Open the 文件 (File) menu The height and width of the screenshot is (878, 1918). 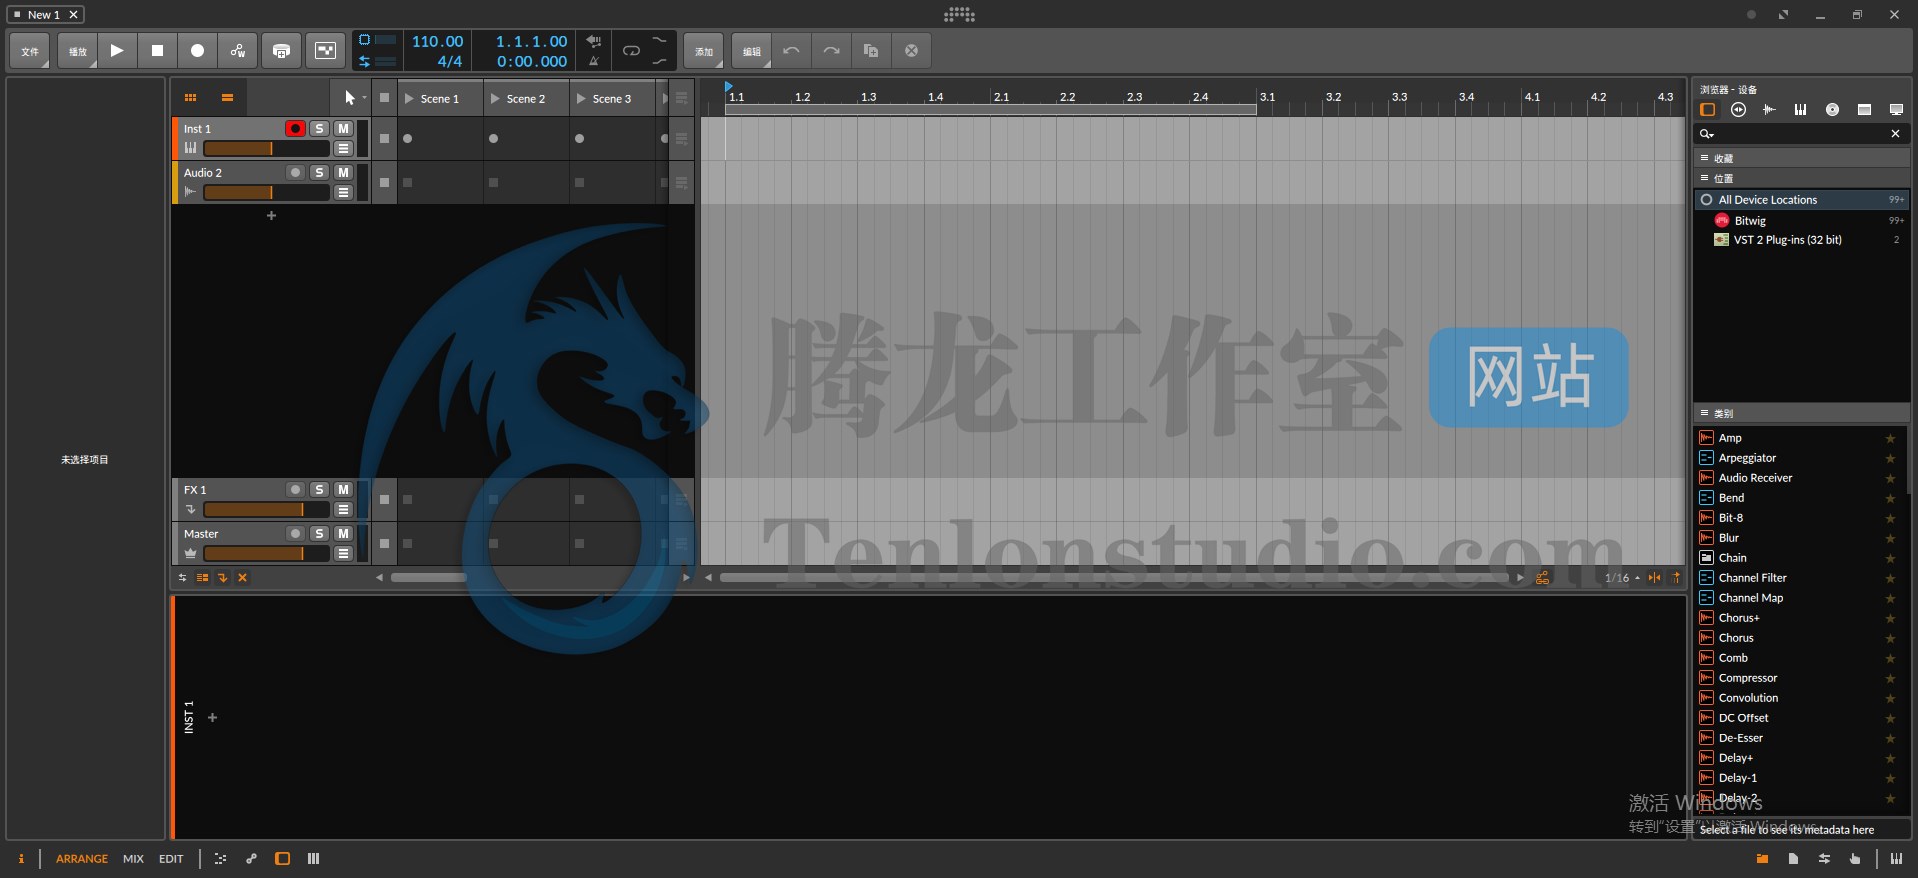tap(30, 51)
